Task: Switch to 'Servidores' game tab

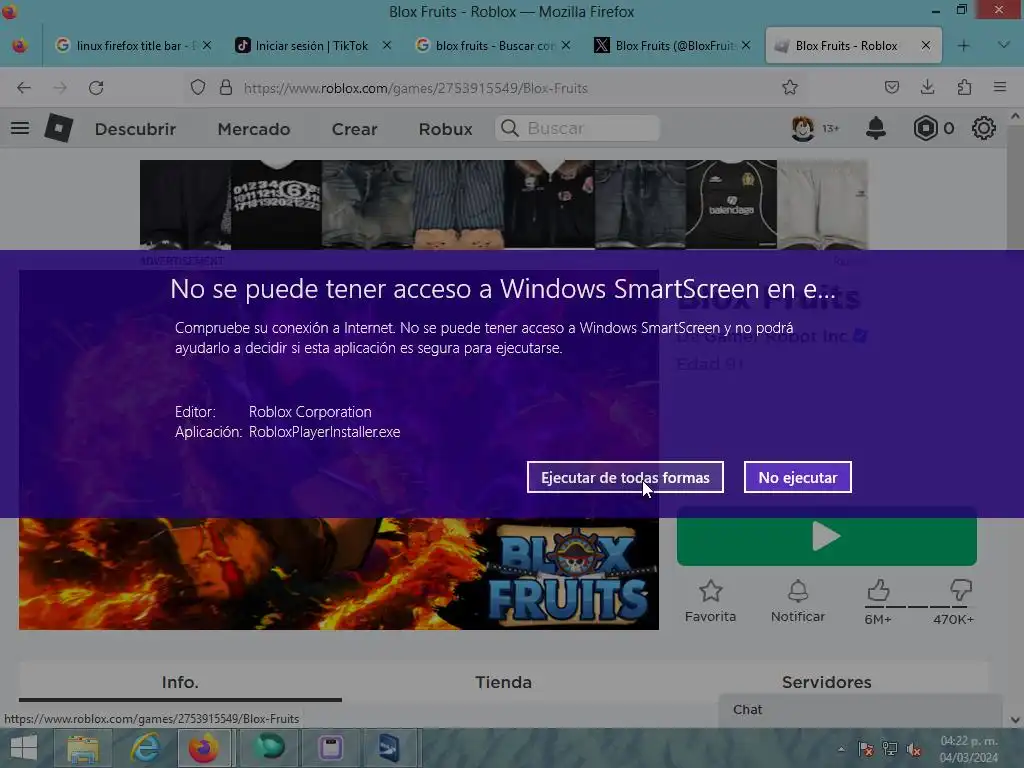Action: 826,682
